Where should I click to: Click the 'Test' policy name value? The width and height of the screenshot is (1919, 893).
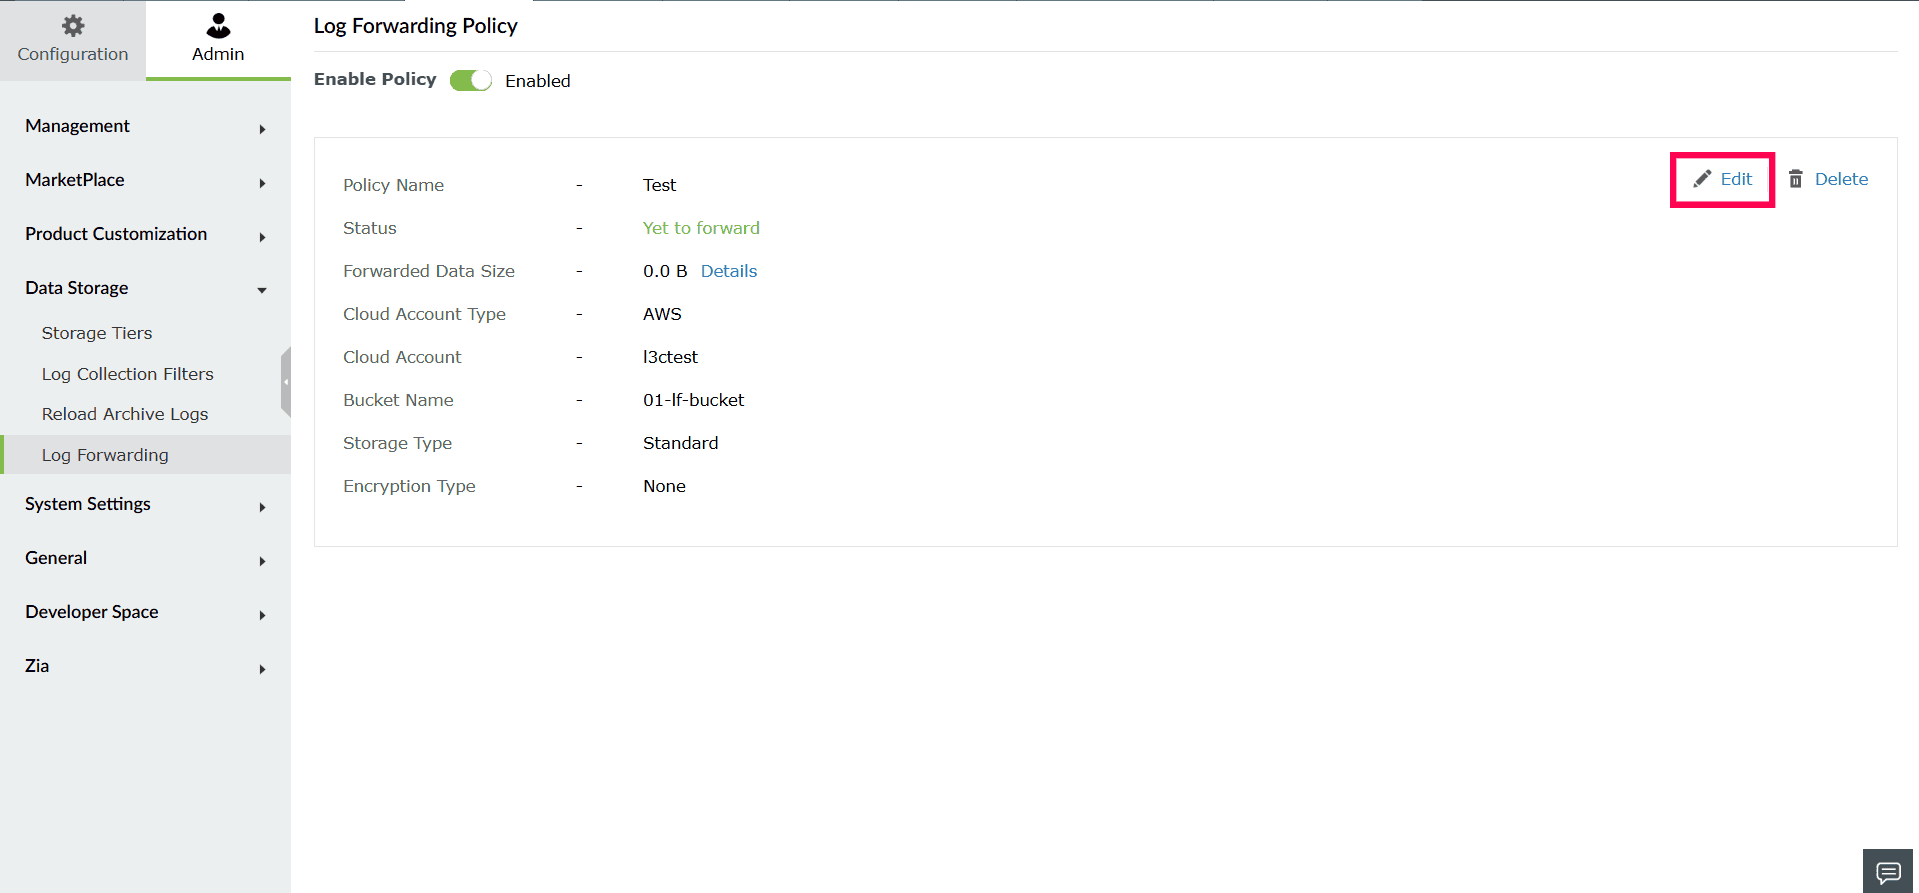[x=660, y=185]
